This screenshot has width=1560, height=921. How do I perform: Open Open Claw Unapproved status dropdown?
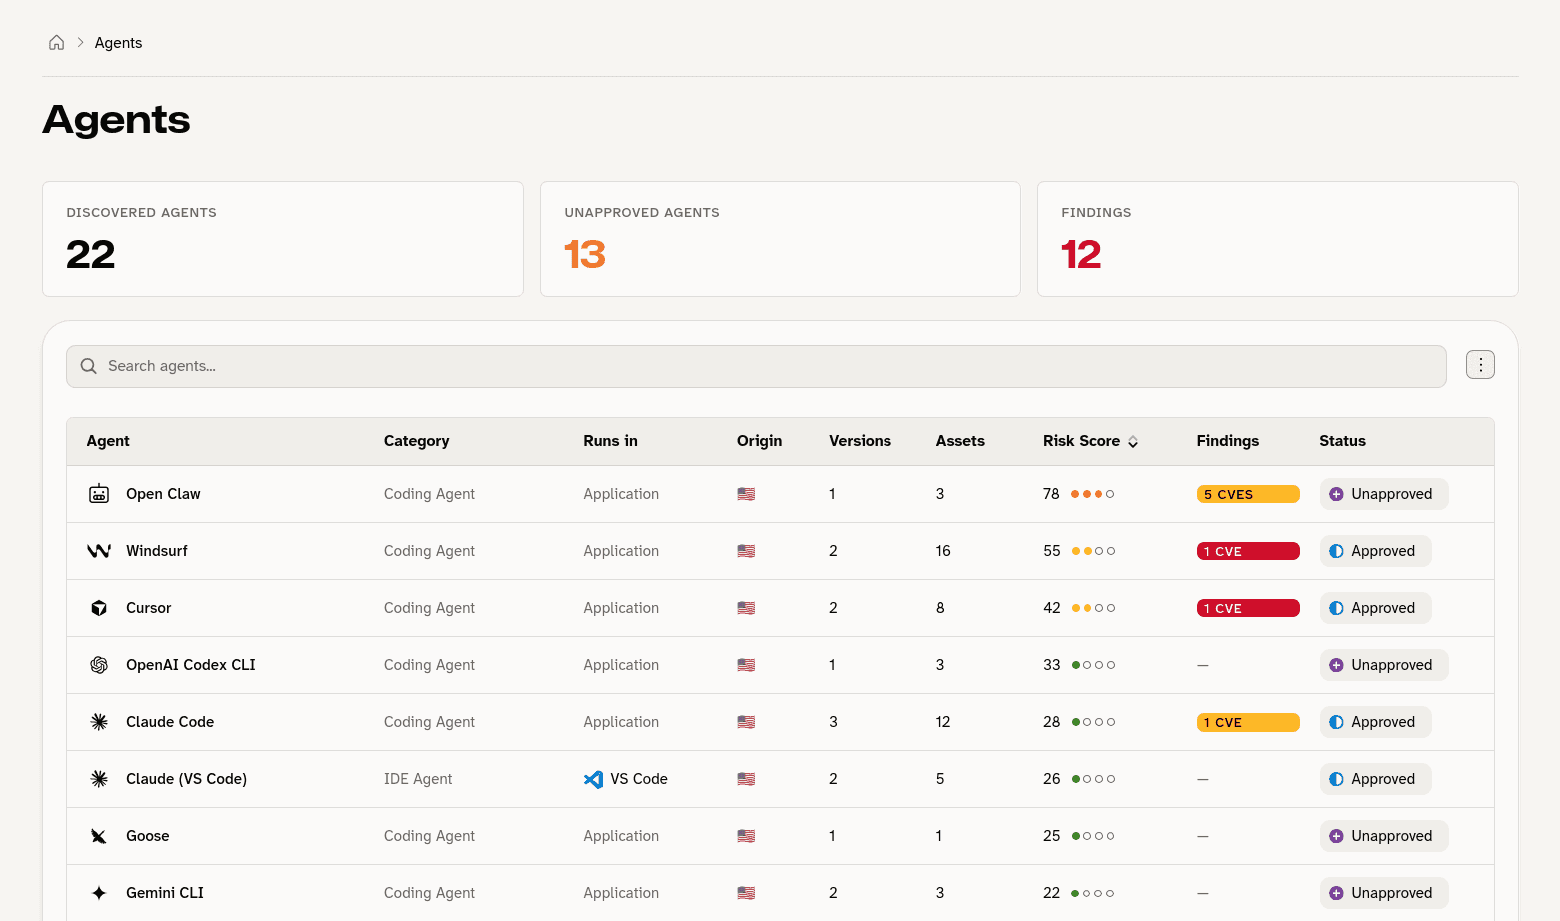pyautogui.click(x=1384, y=494)
